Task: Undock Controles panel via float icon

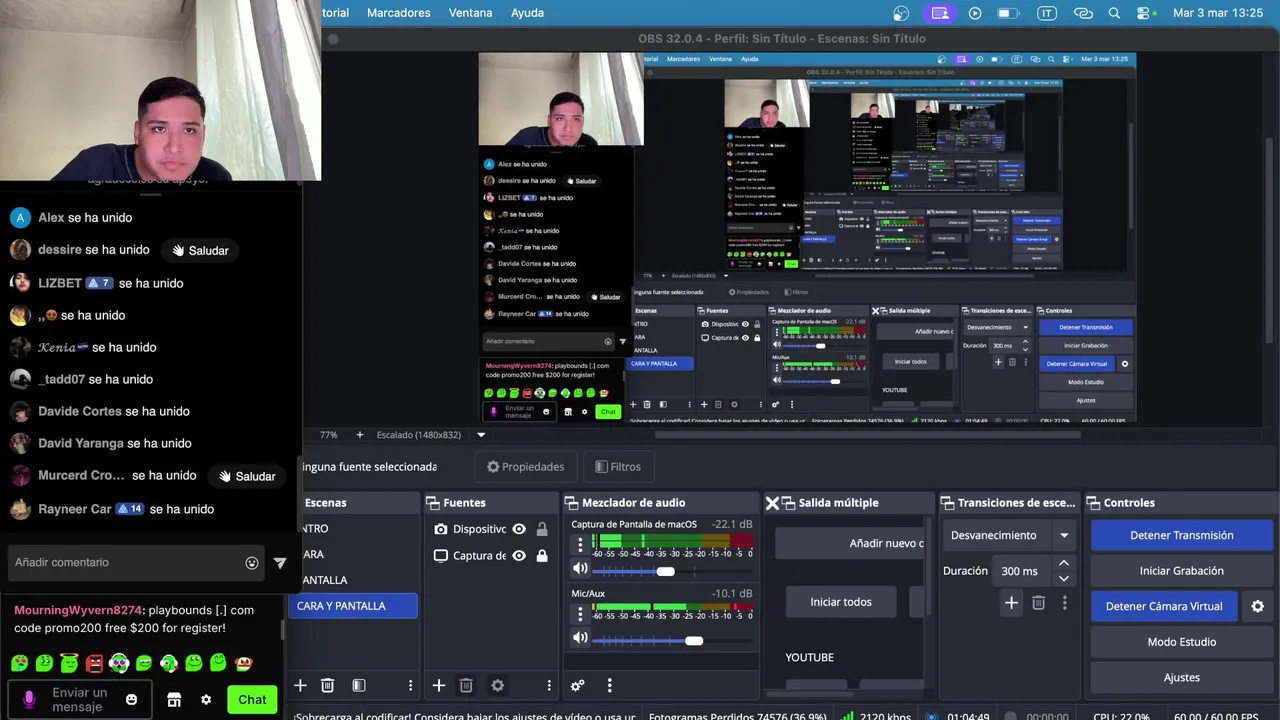Action: [x=1091, y=503]
